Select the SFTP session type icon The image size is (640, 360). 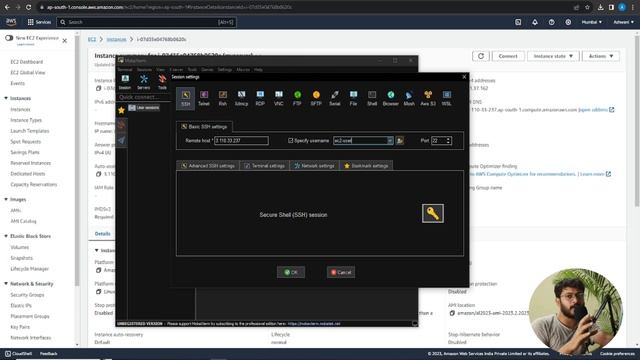pyautogui.click(x=316, y=98)
